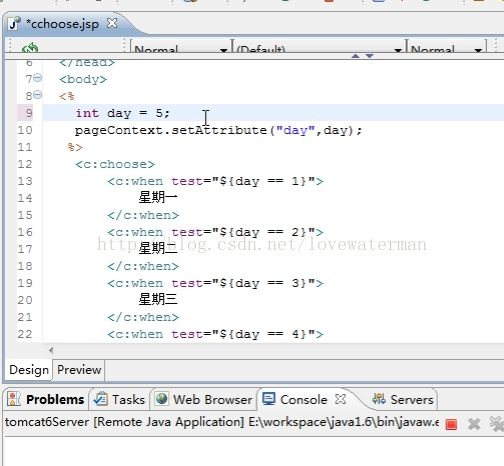Click the small up triangle splitter arrow
This screenshot has width=504, height=466.
(x=356, y=56)
